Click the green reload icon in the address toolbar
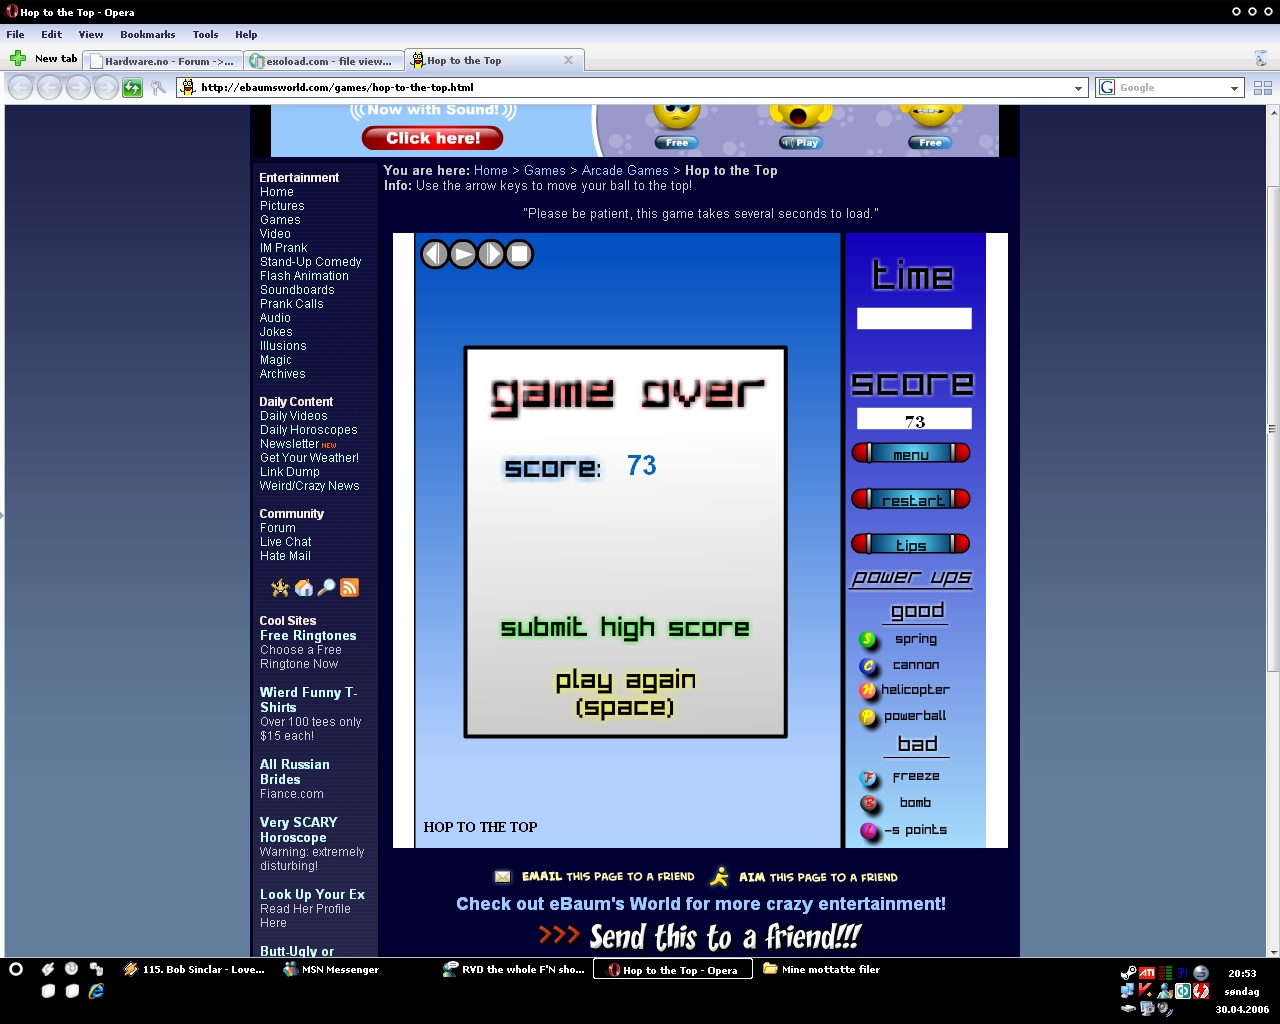This screenshot has height=1024, width=1280. (x=132, y=88)
